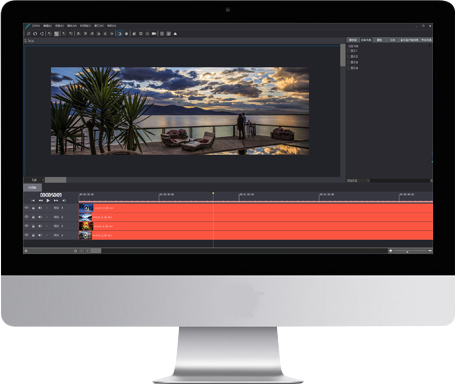This screenshot has height=384, width=456.
Task: Click the timeline zoom slider at bottom right
Action: pyautogui.click(x=410, y=251)
